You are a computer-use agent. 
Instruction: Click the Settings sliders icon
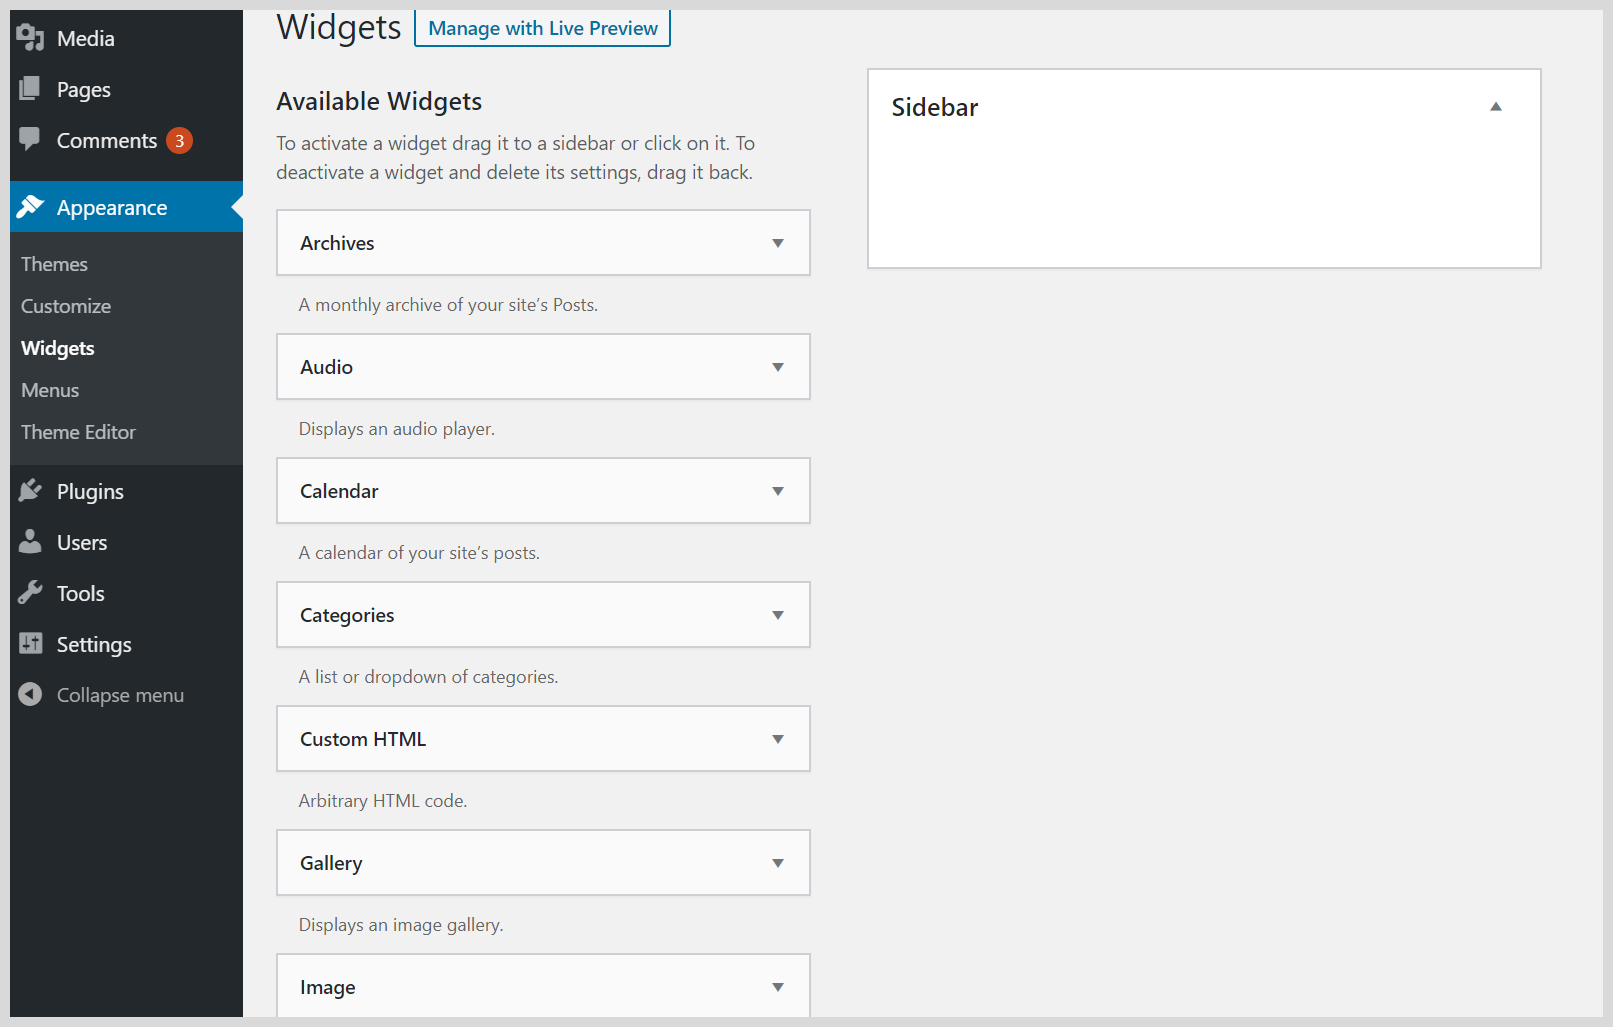click(30, 643)
